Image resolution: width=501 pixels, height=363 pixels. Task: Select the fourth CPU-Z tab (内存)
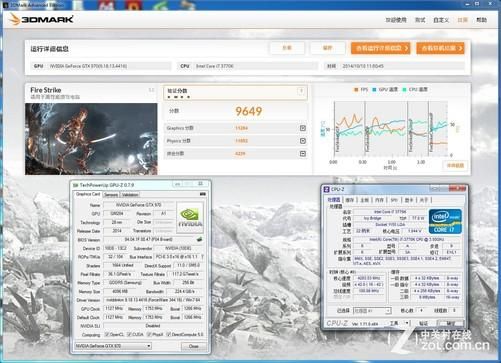(x=379, y=200)
